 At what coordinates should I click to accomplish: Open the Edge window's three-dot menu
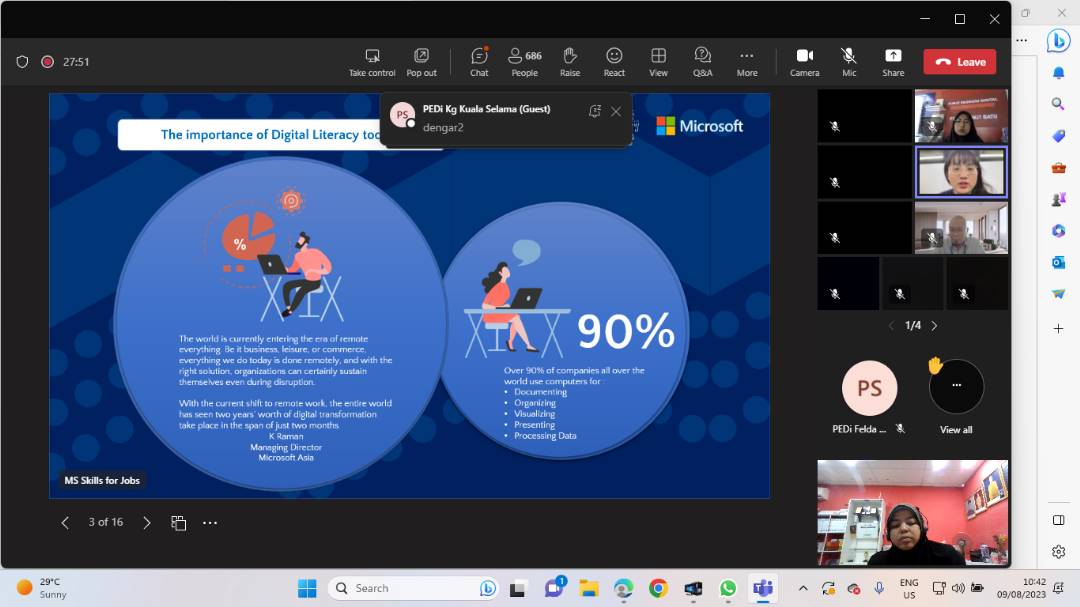tap(1021, 40)
